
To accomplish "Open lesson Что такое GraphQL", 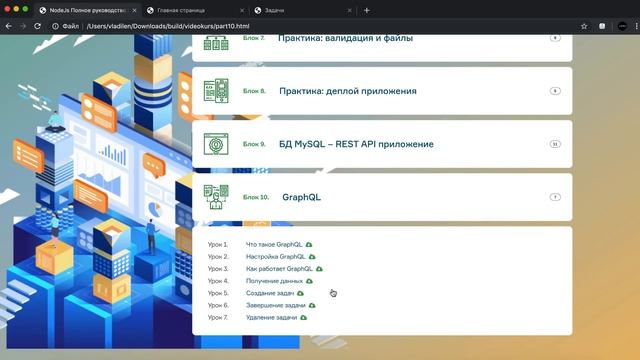I will [274, 244].
